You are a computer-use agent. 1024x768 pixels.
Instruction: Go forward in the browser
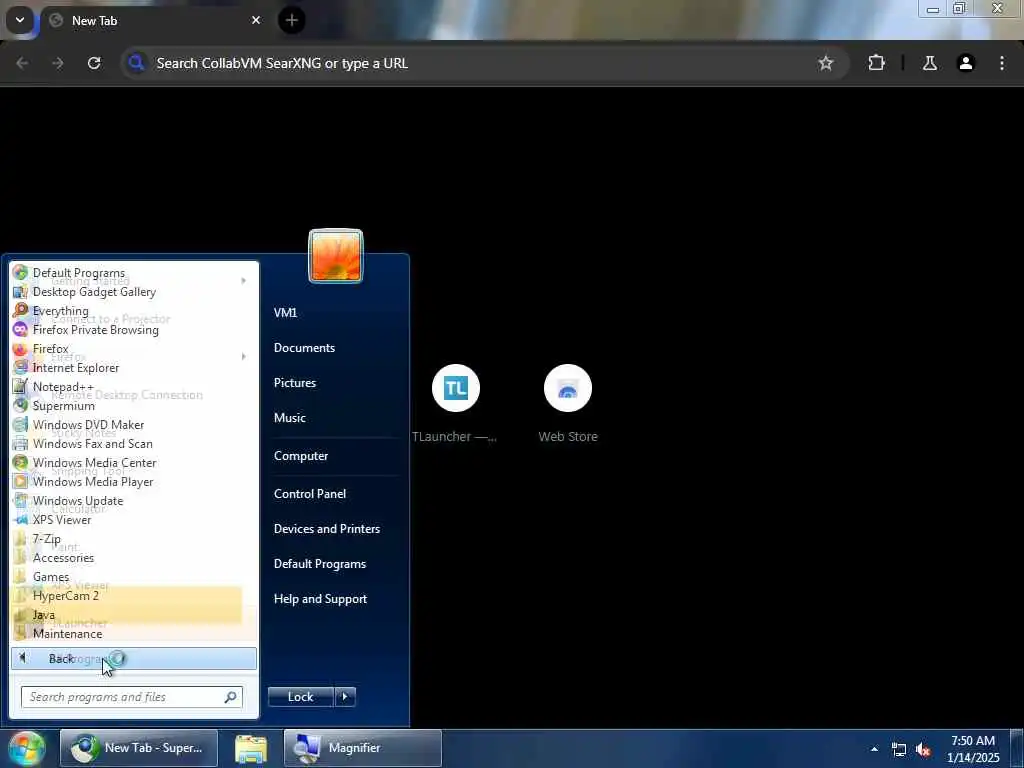[x=58, y=63]
